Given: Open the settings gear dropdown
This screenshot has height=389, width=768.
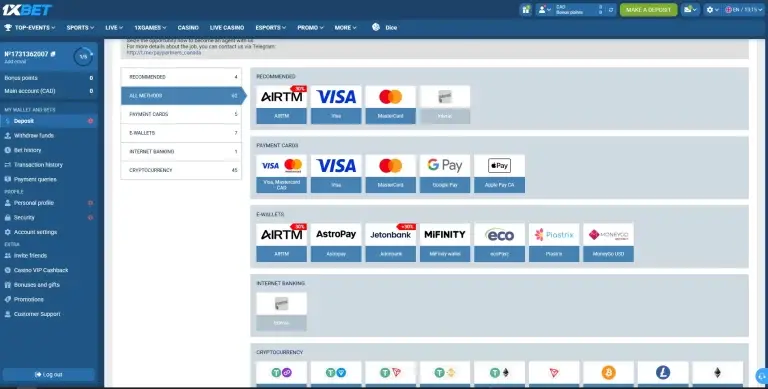Looking at the screenshot, I should point(712,10).
